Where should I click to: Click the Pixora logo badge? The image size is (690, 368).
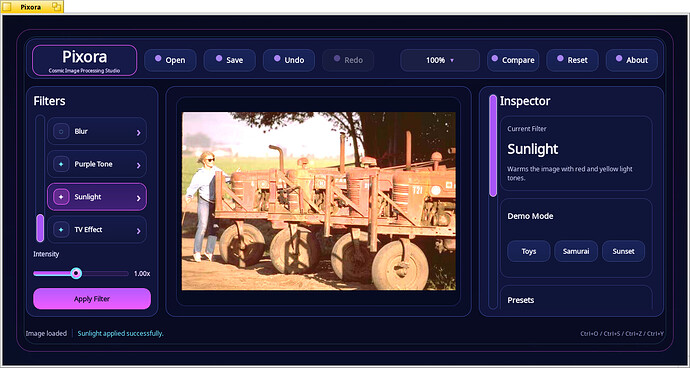coord(84,60)
